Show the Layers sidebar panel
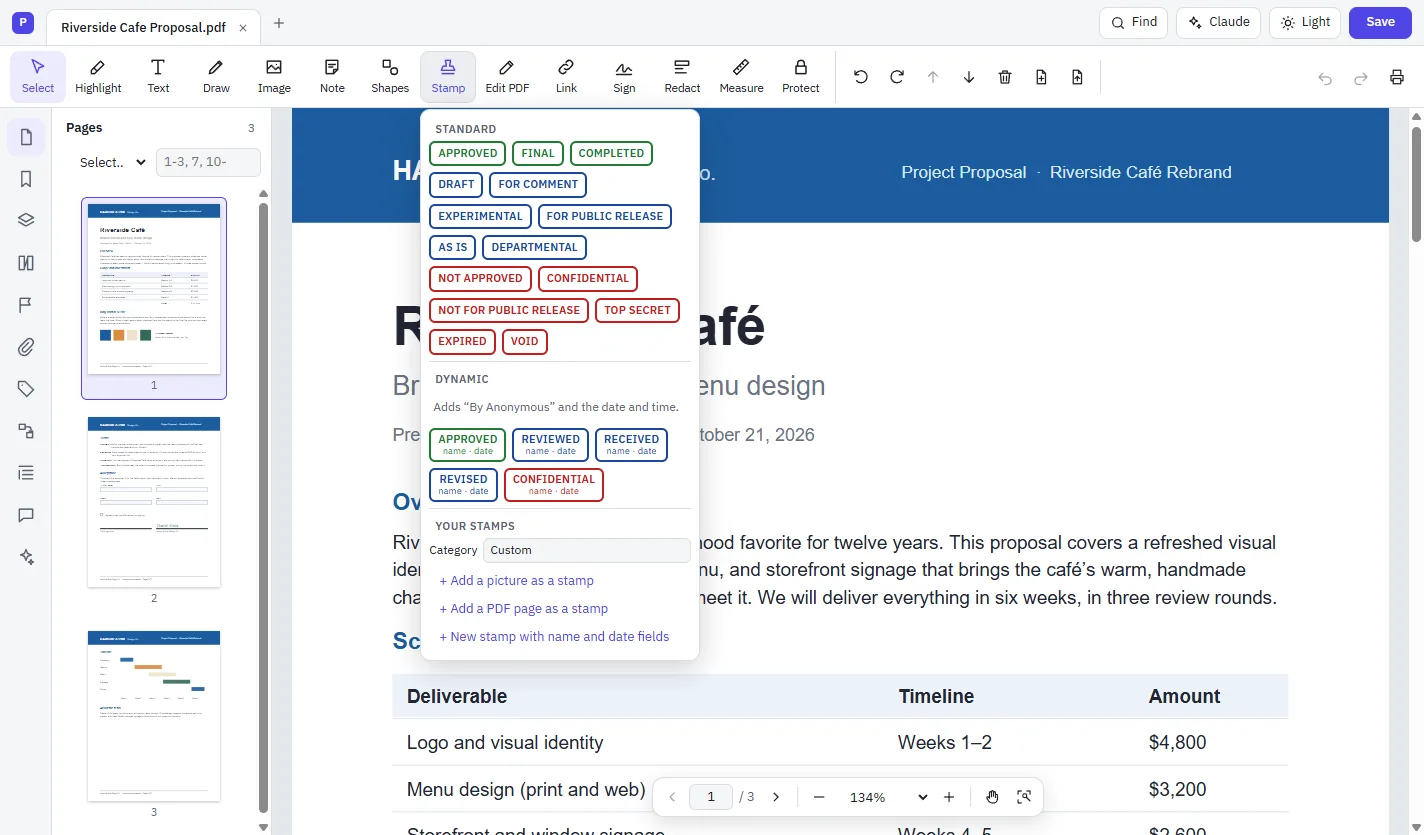Image resolution: width=1424 pixels, height=835 pixels. click(x=26, y=221)
